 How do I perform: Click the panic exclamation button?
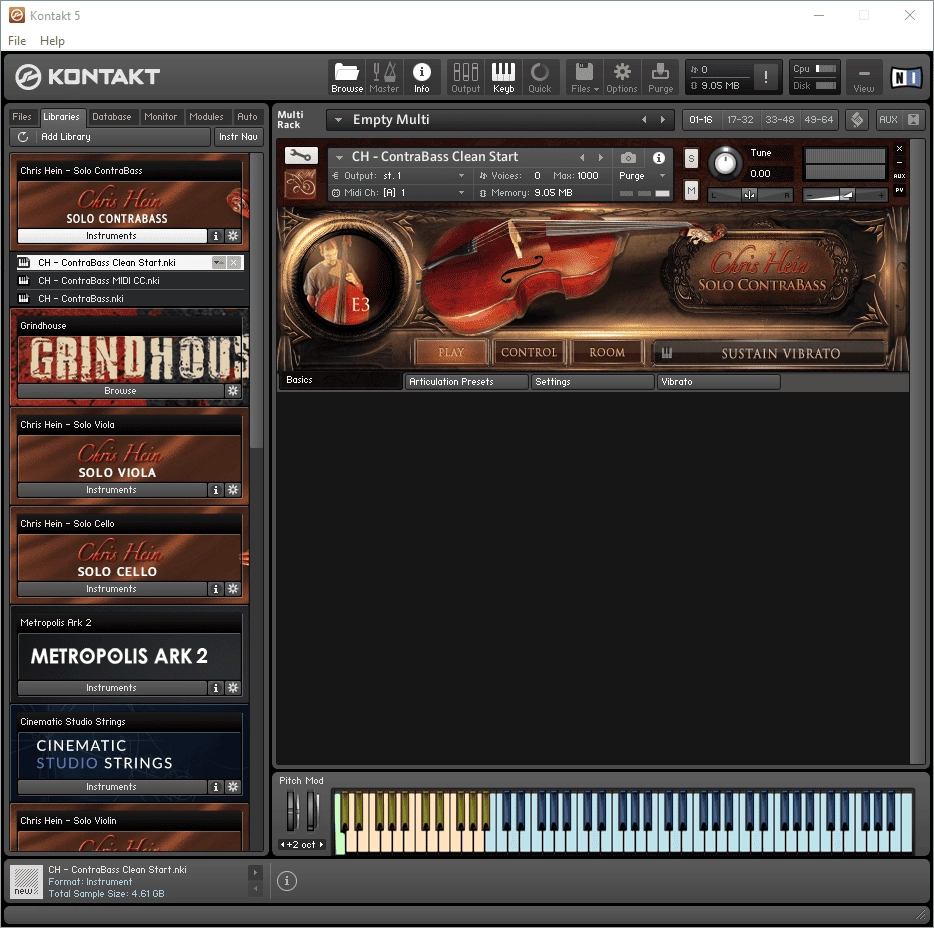coord(765,77)
